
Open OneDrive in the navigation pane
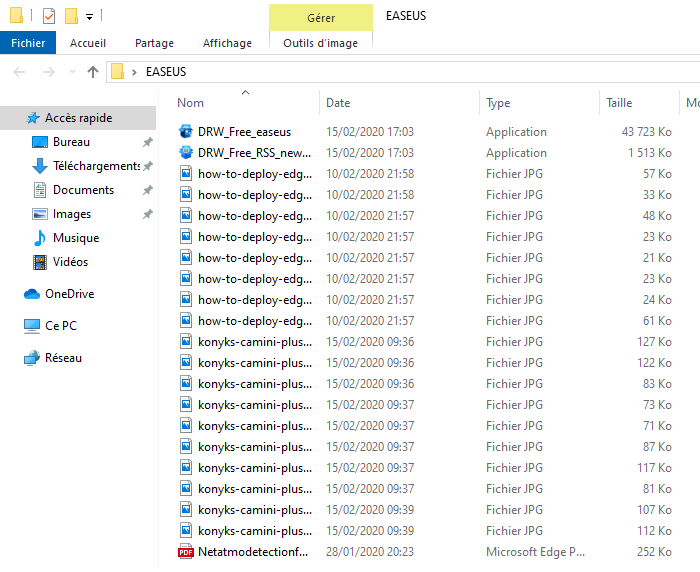pos(68,294)
